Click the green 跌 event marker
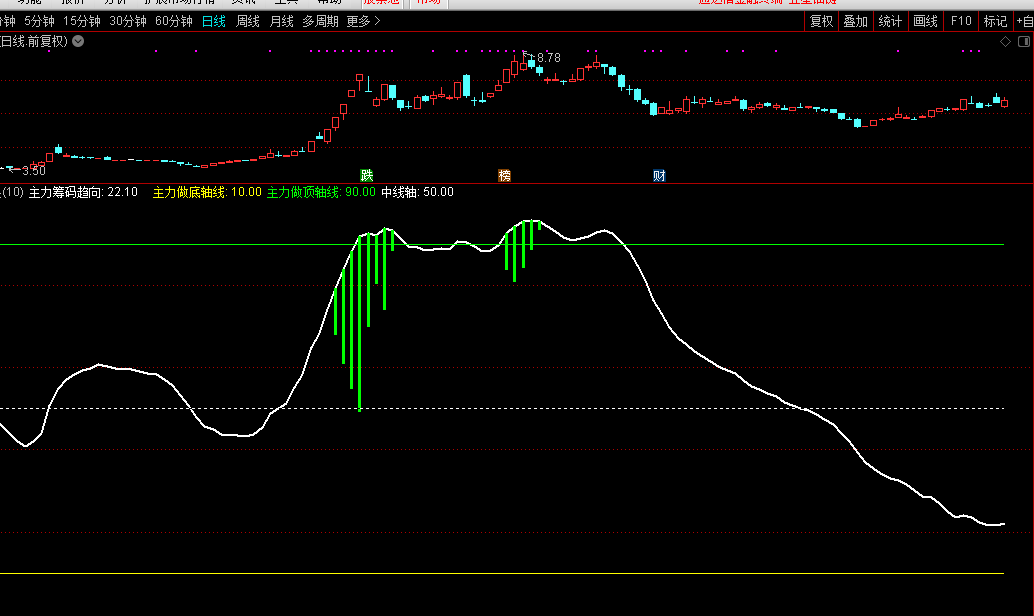1034x616 pixels. click(x=366, y=175)
